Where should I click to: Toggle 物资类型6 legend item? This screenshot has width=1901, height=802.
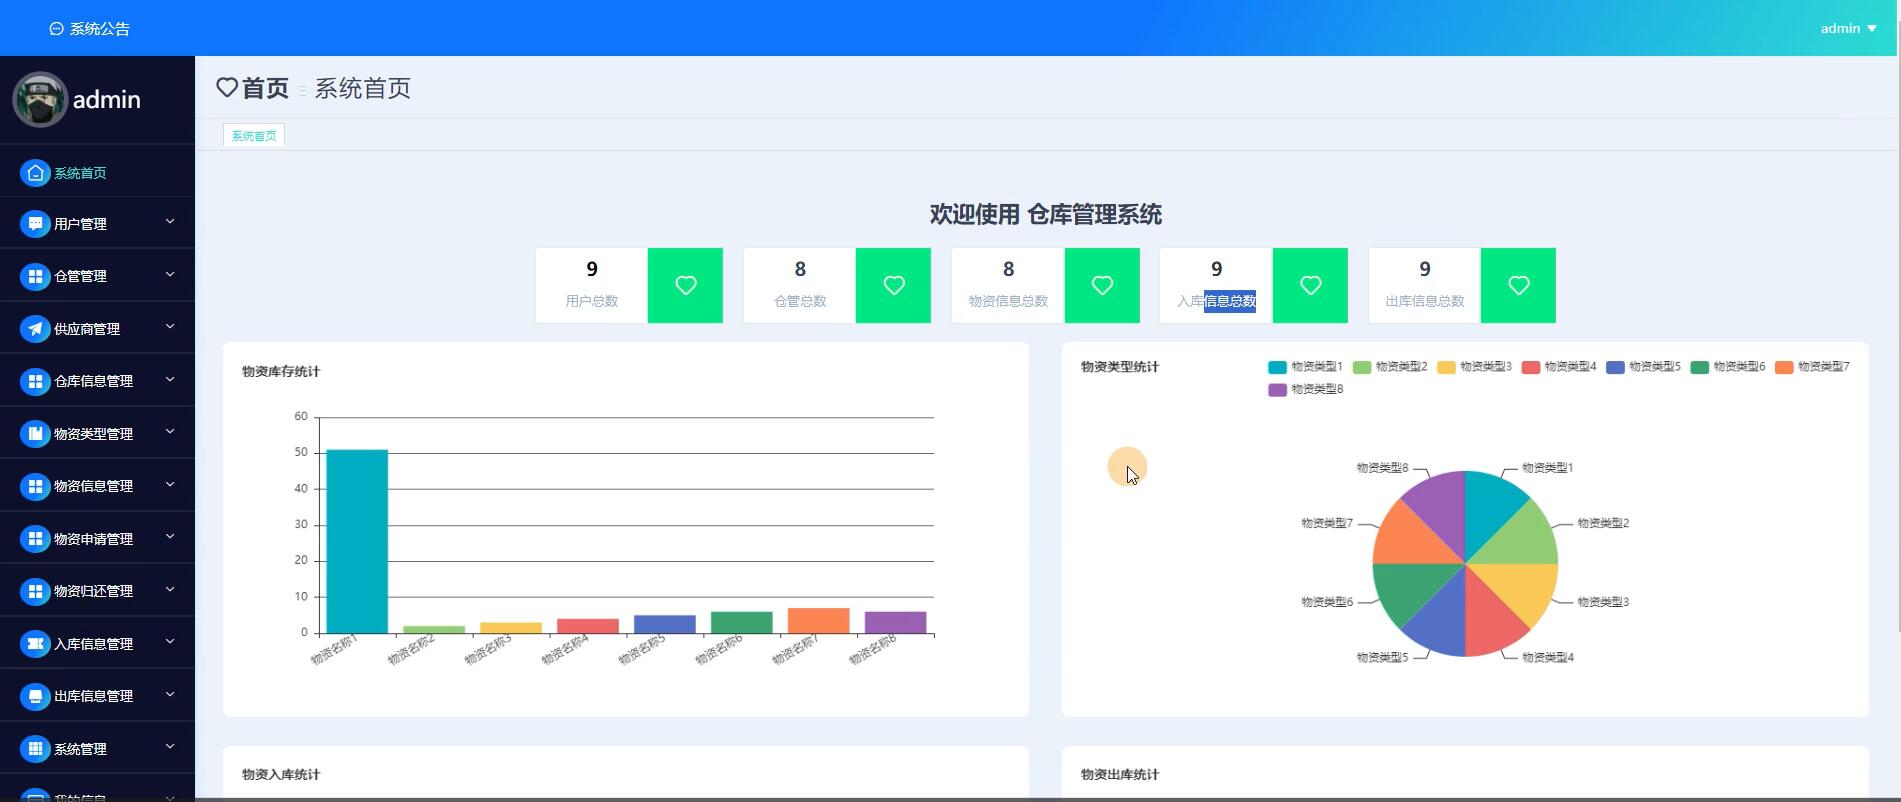tap(1728, 367)
